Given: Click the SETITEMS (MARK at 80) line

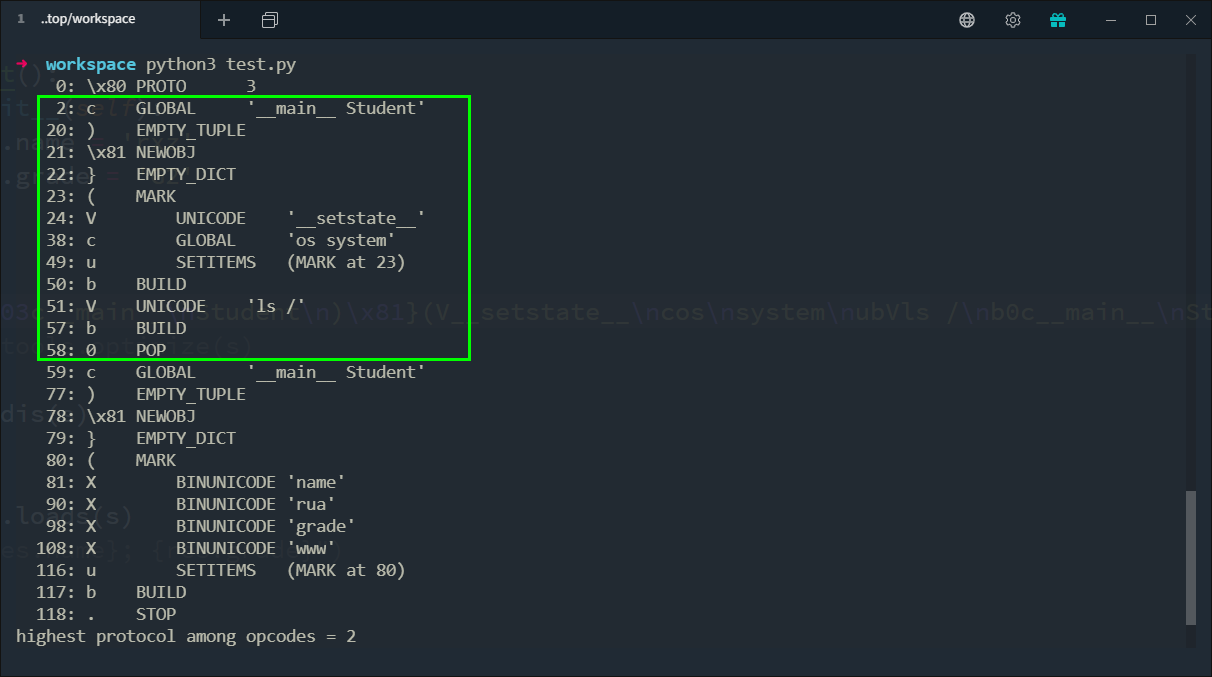Looking at the screenshot, I should tap(290, 570).
